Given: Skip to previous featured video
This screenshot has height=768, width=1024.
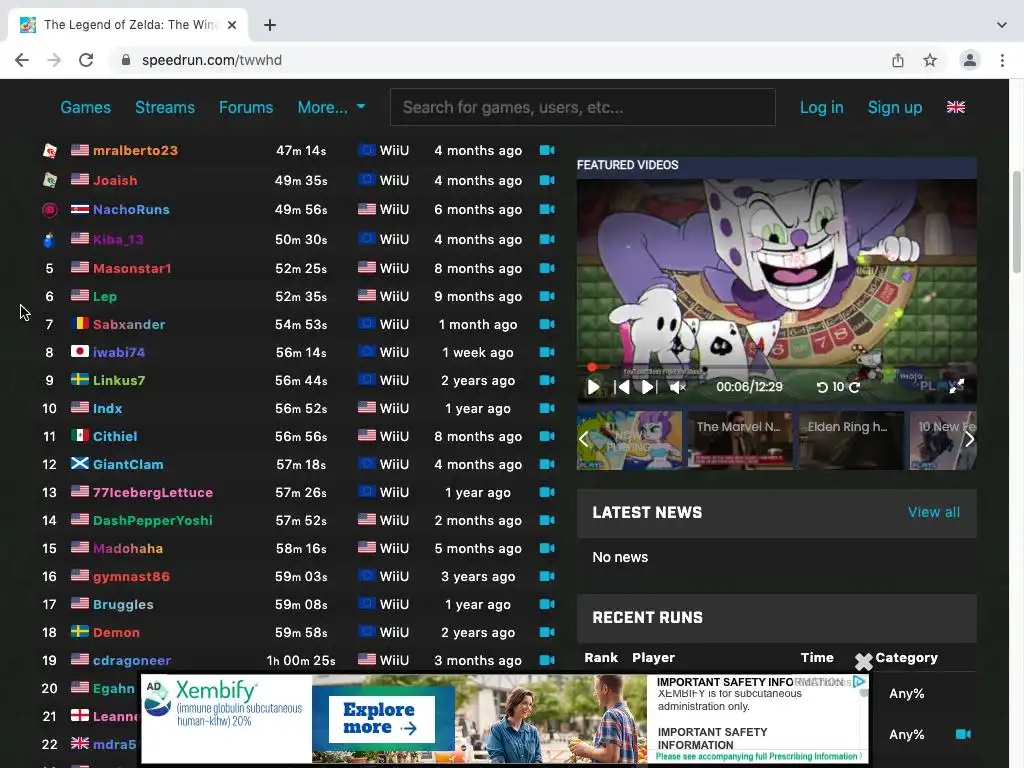Looking at the screenshot, I should coord(622,387).
